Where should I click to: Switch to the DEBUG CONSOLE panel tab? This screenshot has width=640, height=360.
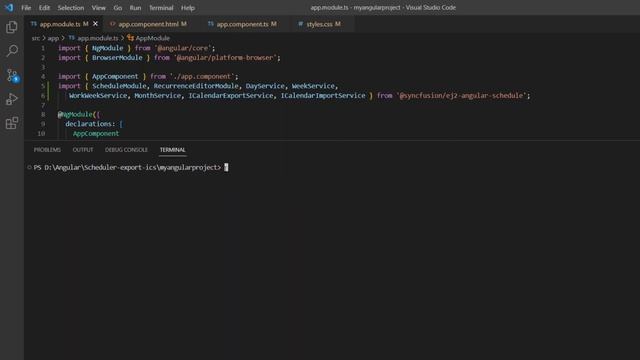pyautogui.click(x=126, y=150)
